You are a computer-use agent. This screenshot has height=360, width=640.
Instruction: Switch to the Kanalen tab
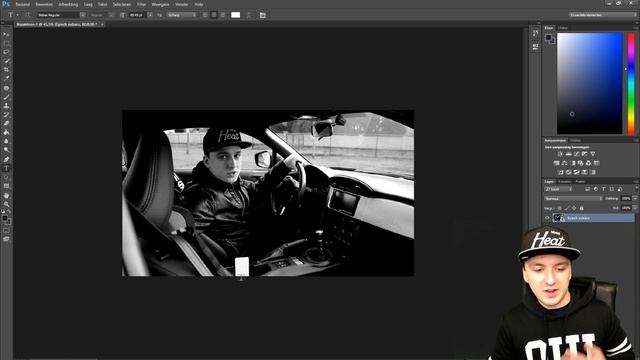pos(564,182)
